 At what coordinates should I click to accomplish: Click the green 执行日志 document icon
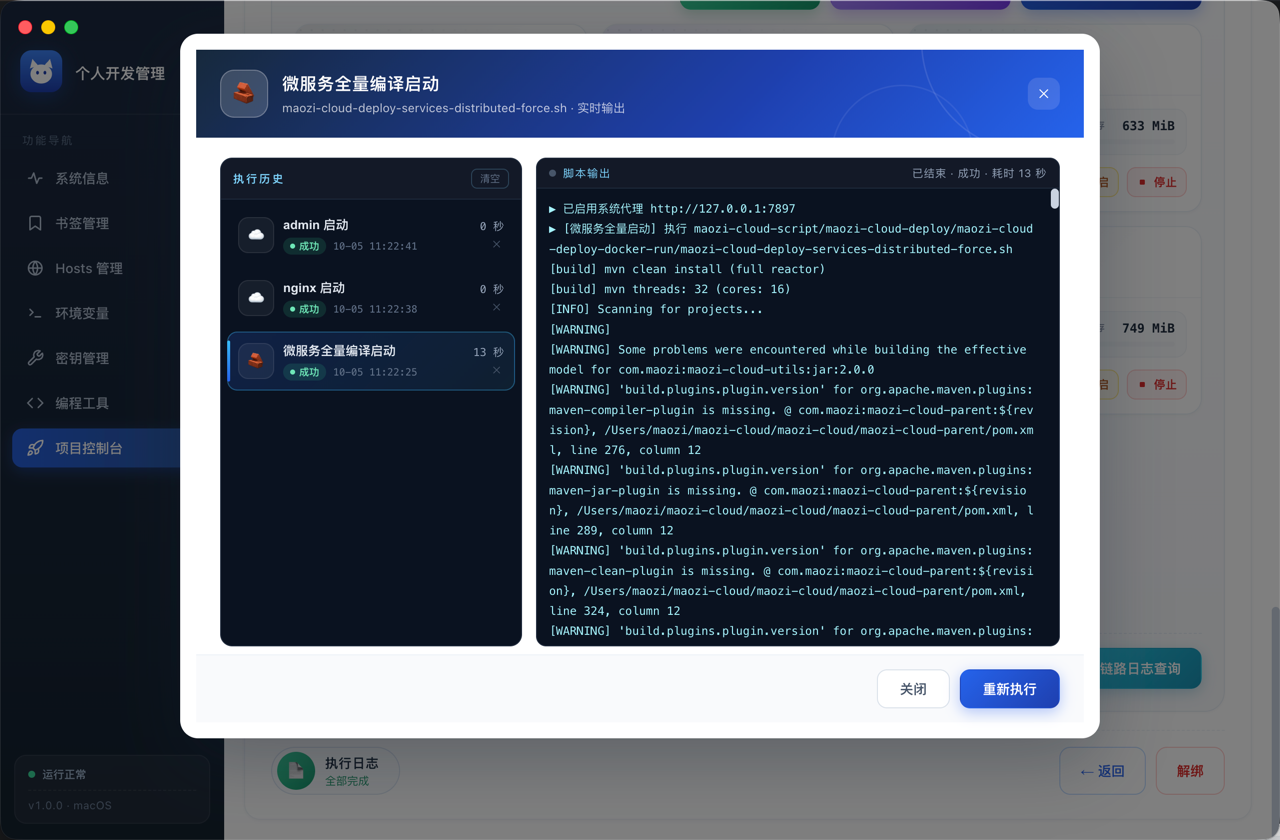pyautogui.click(x=296, y=771)
